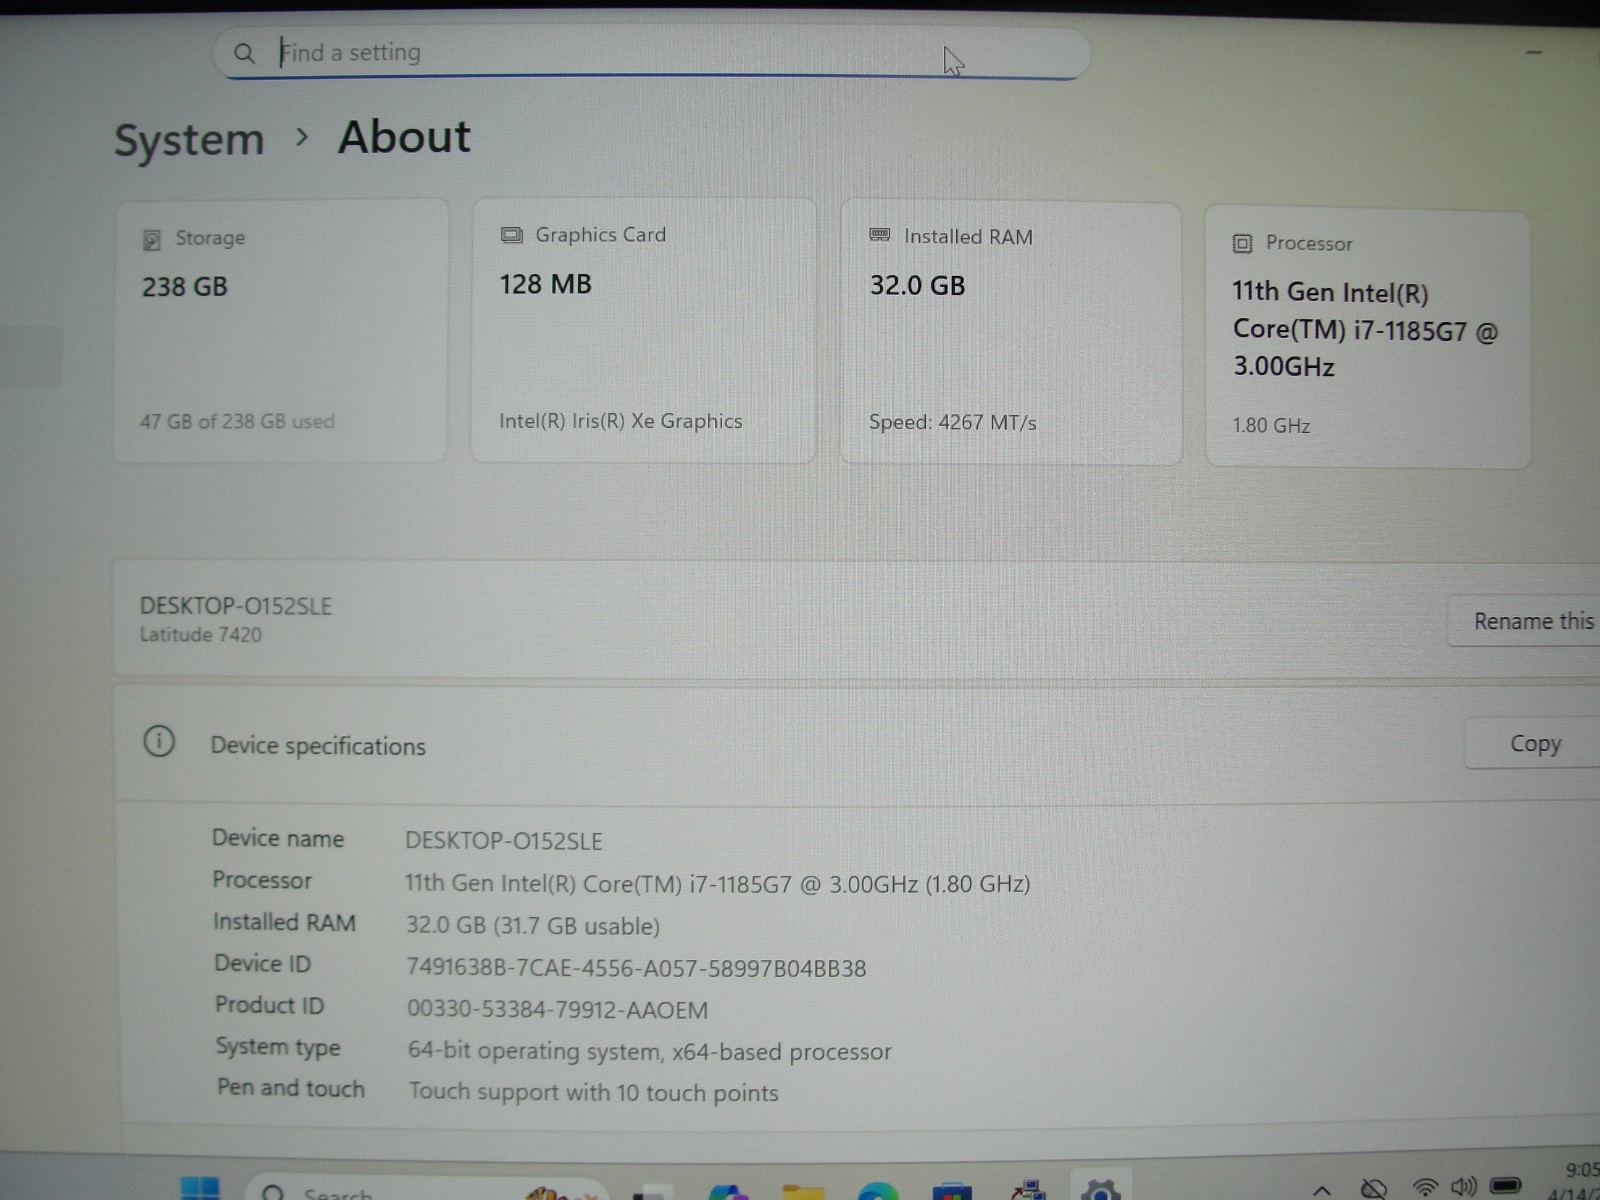The image size is (1600, 1200).
Task: Click the magnifier icon in settings search
Action: pyautogui.click(x=244, y=54)
